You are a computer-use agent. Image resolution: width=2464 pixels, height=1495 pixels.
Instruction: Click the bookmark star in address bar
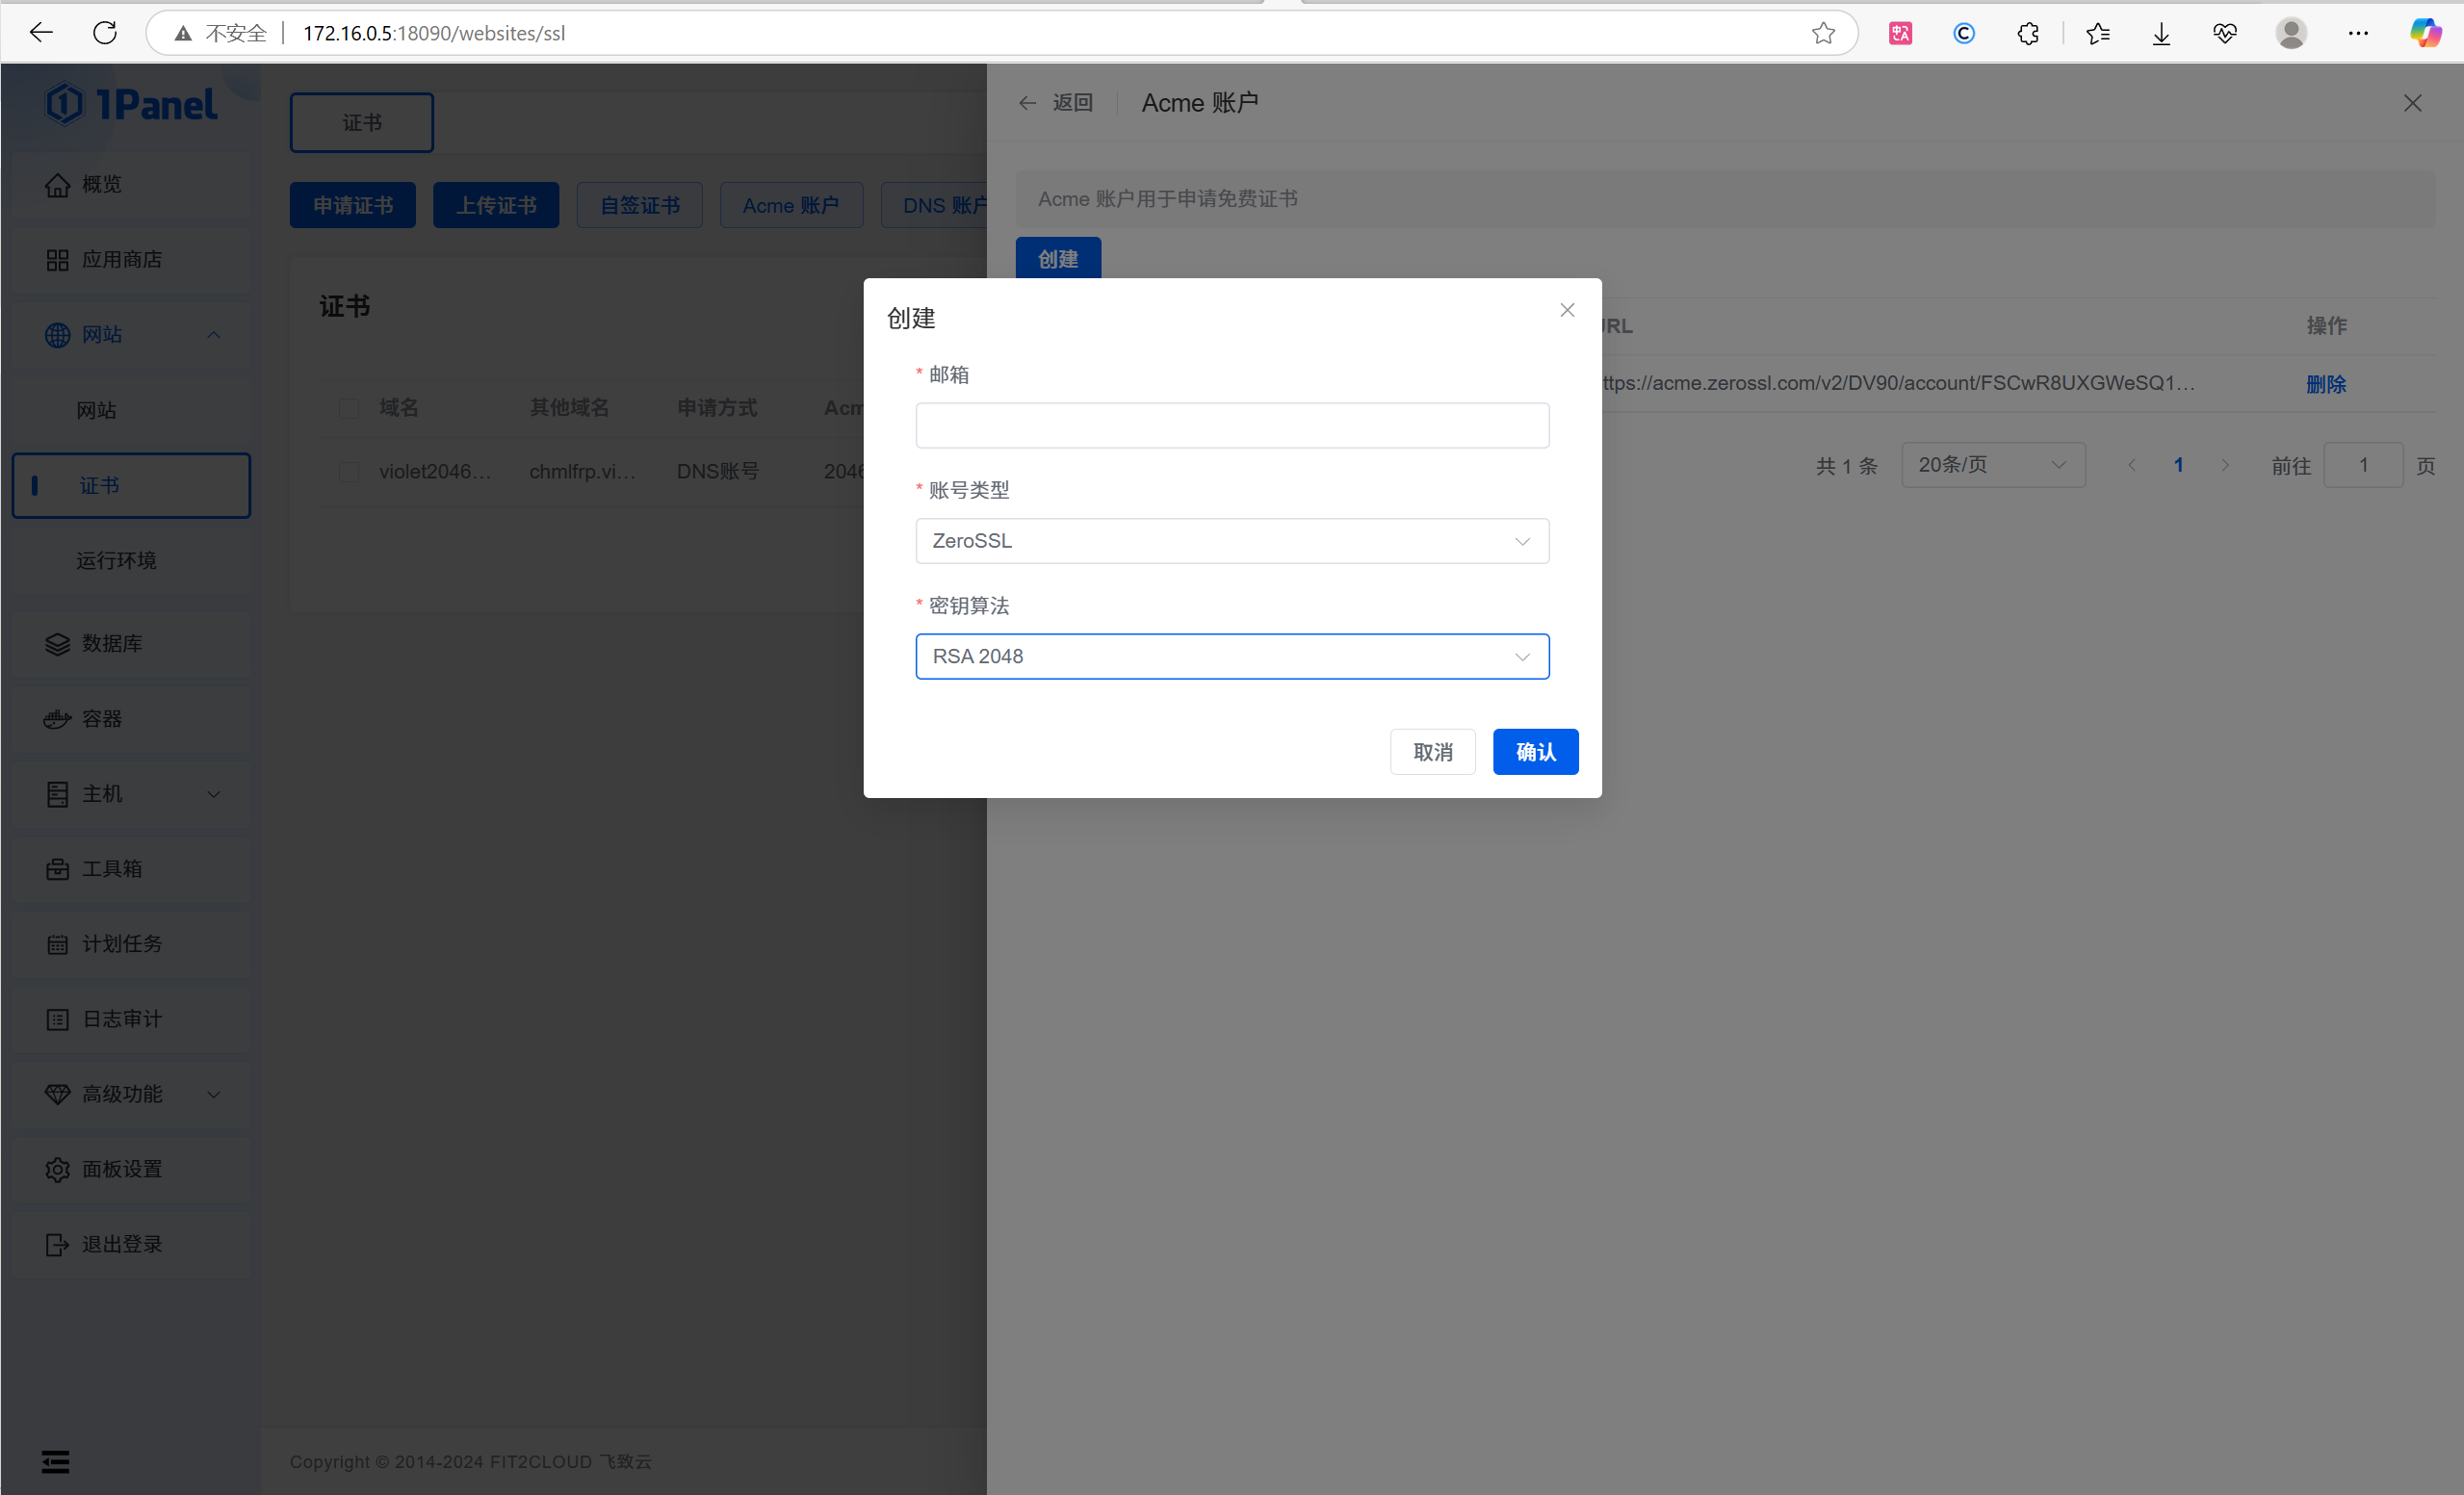click(x=1823, y=33)
